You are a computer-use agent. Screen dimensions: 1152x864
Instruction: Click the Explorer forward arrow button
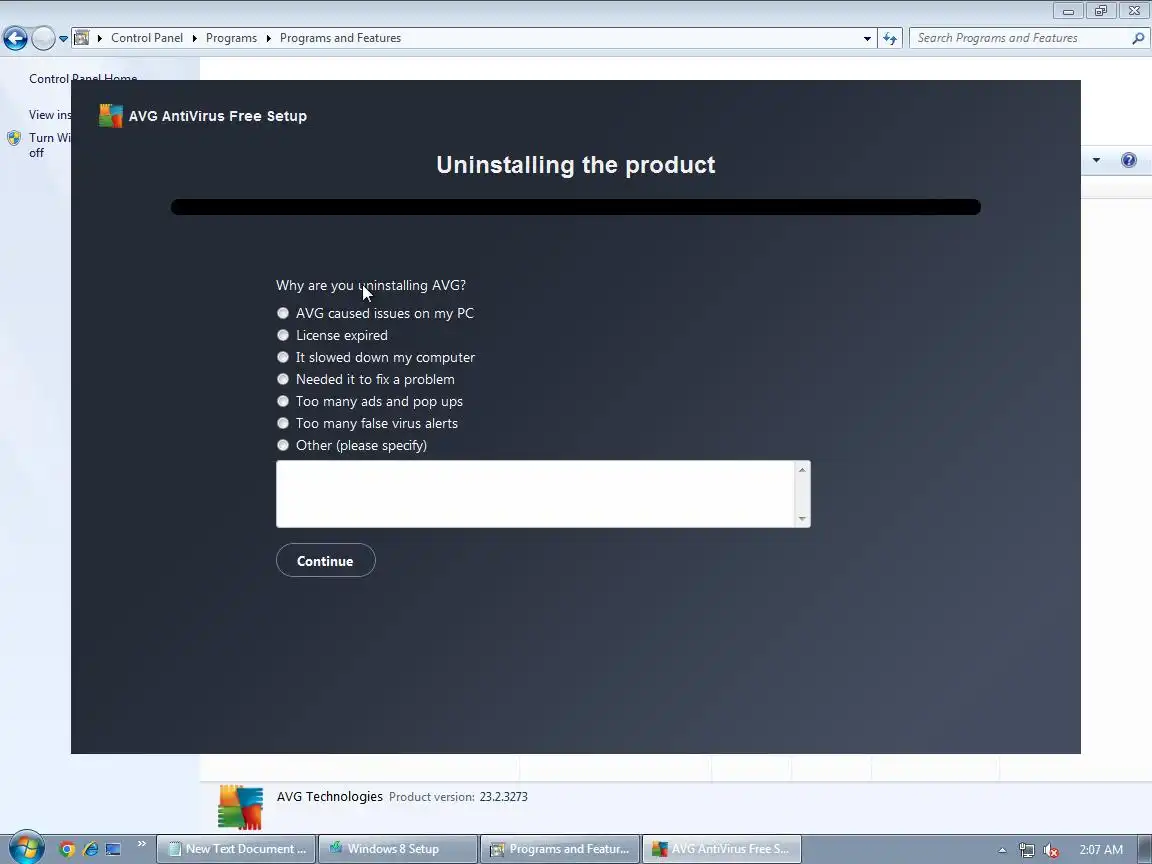pos(43,38)
